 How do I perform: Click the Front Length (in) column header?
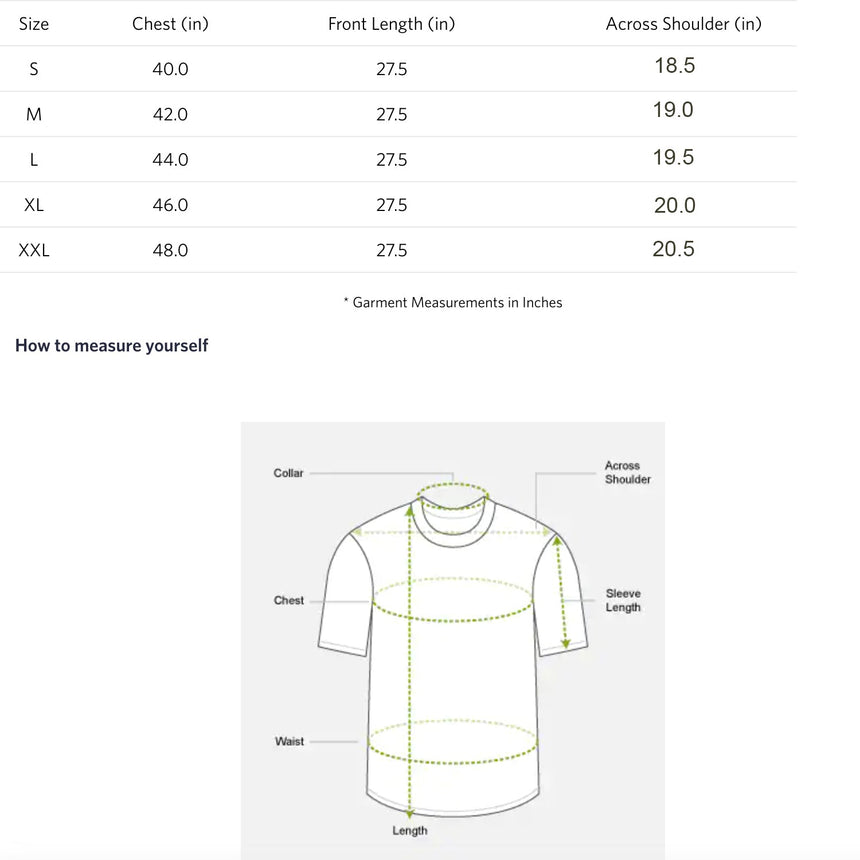click(391, 24)
